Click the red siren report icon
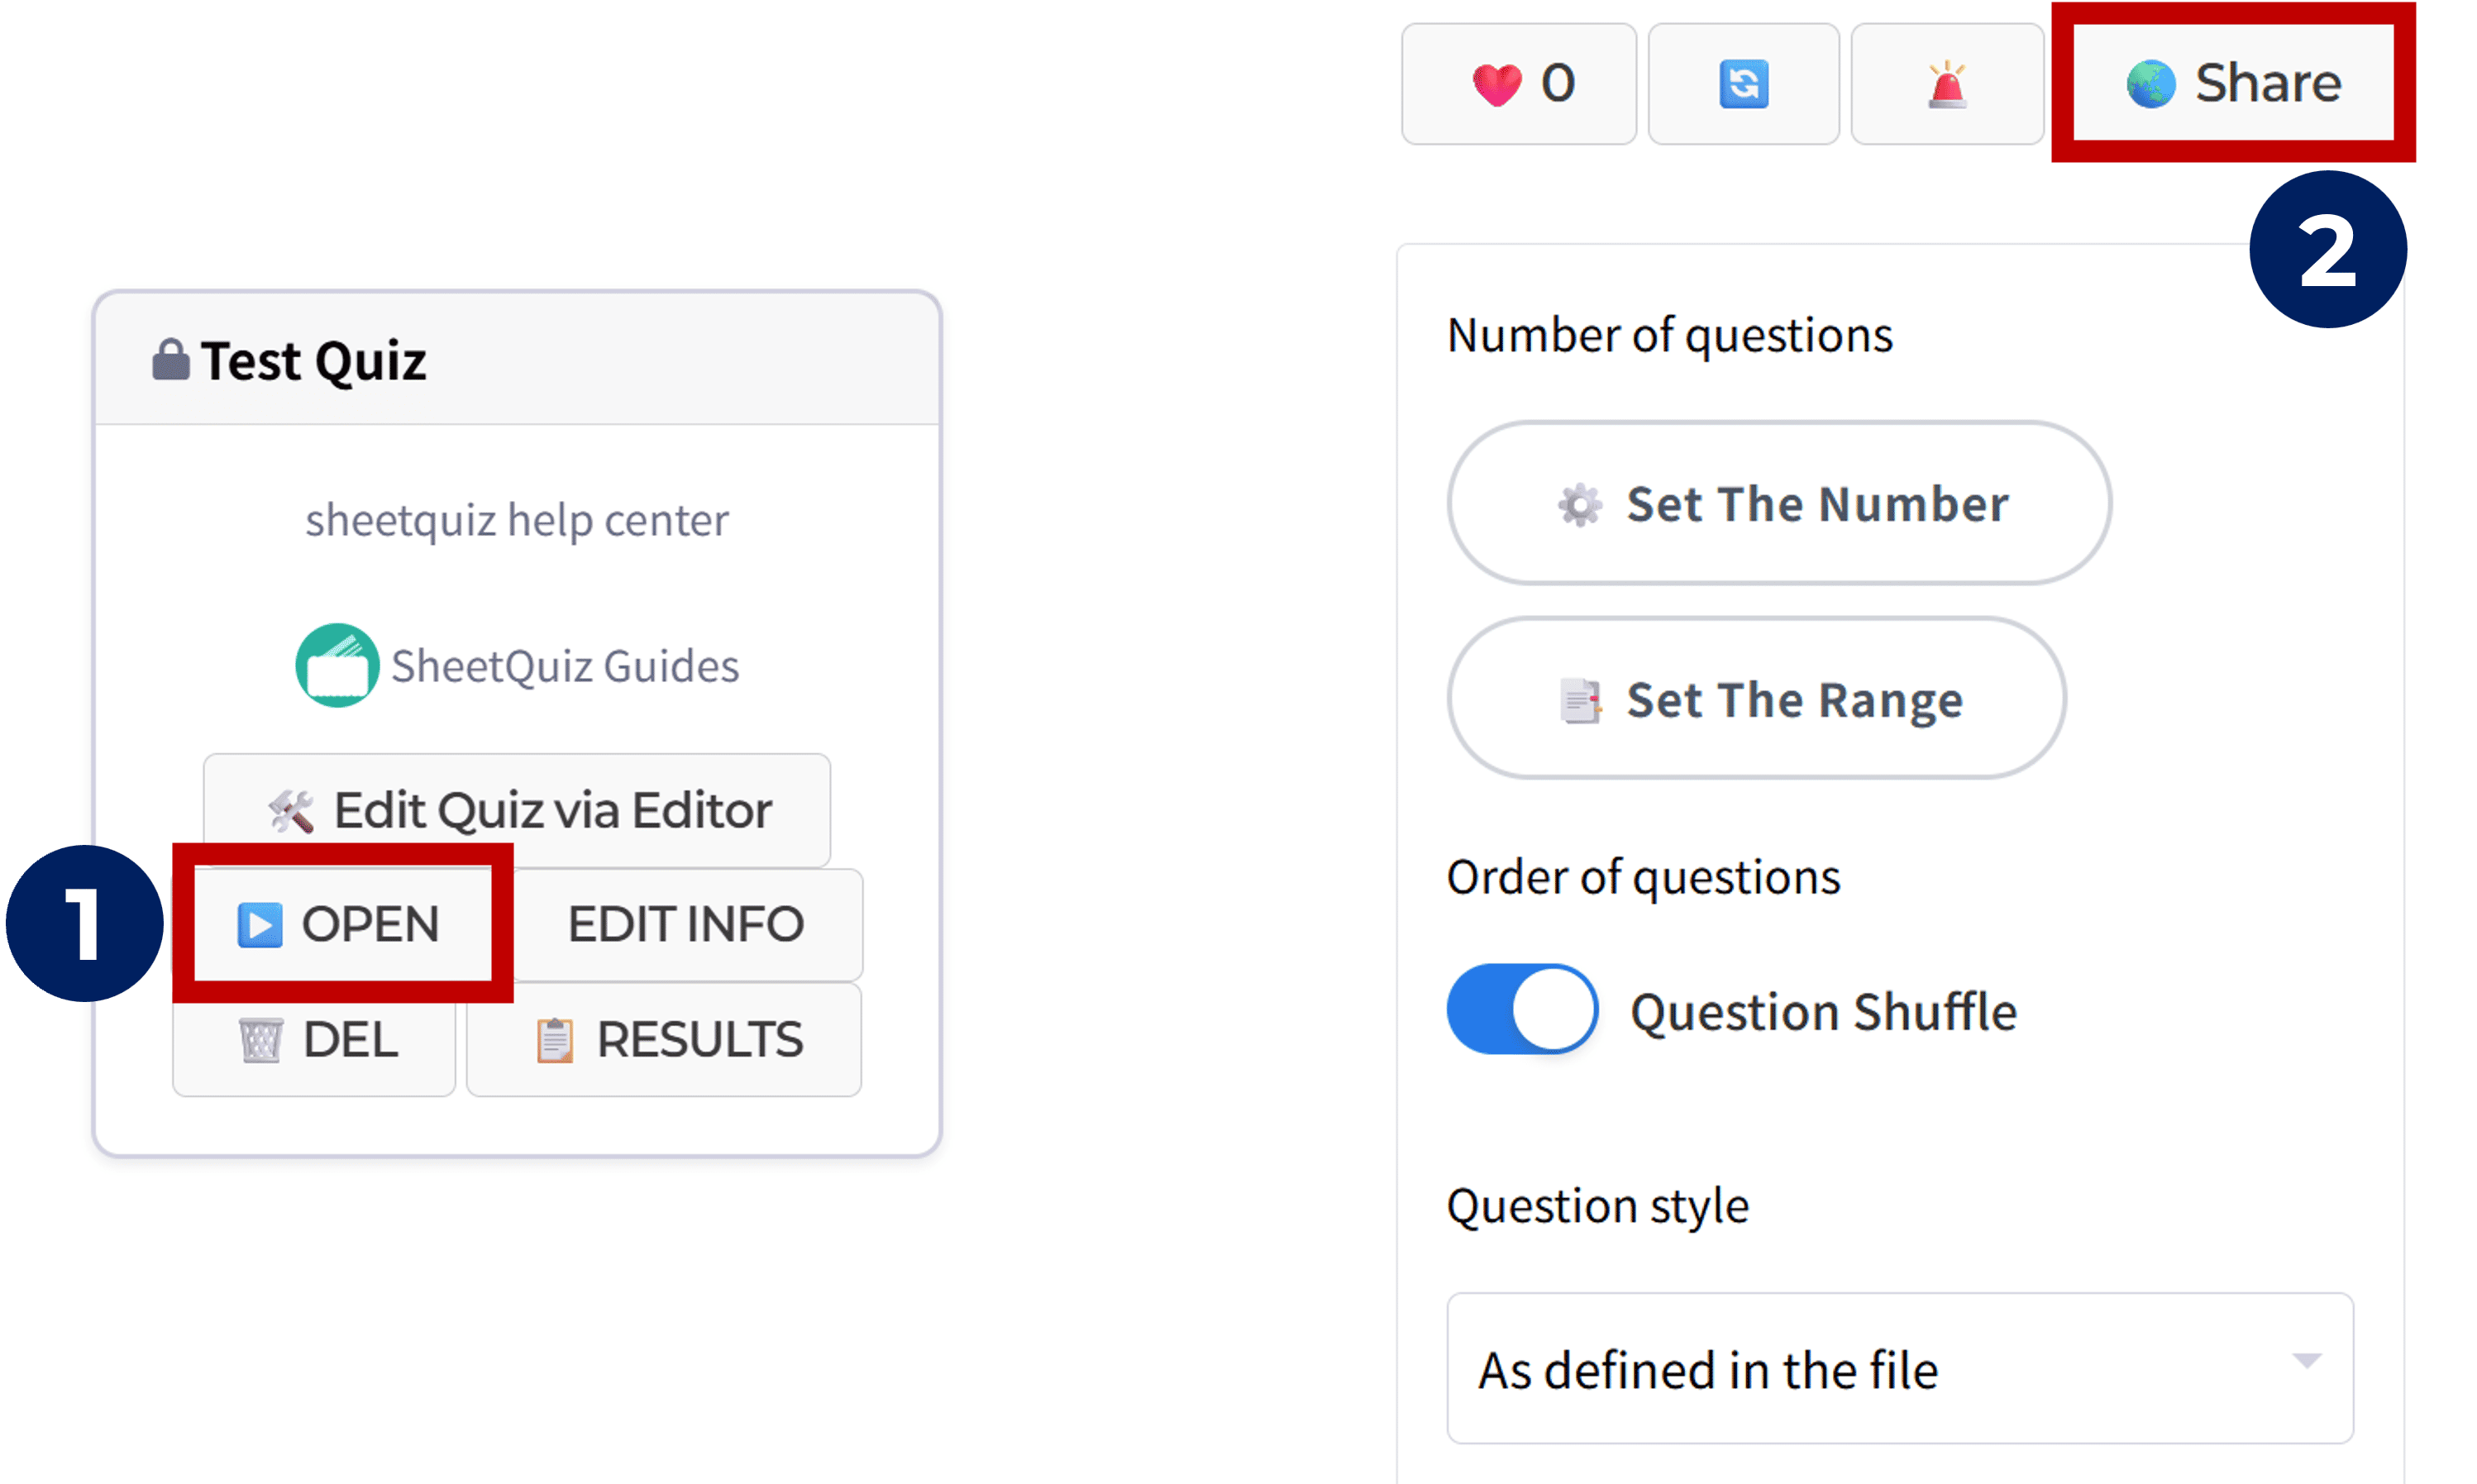This screenshot has height=1484, width=2477. [1946, 84]
